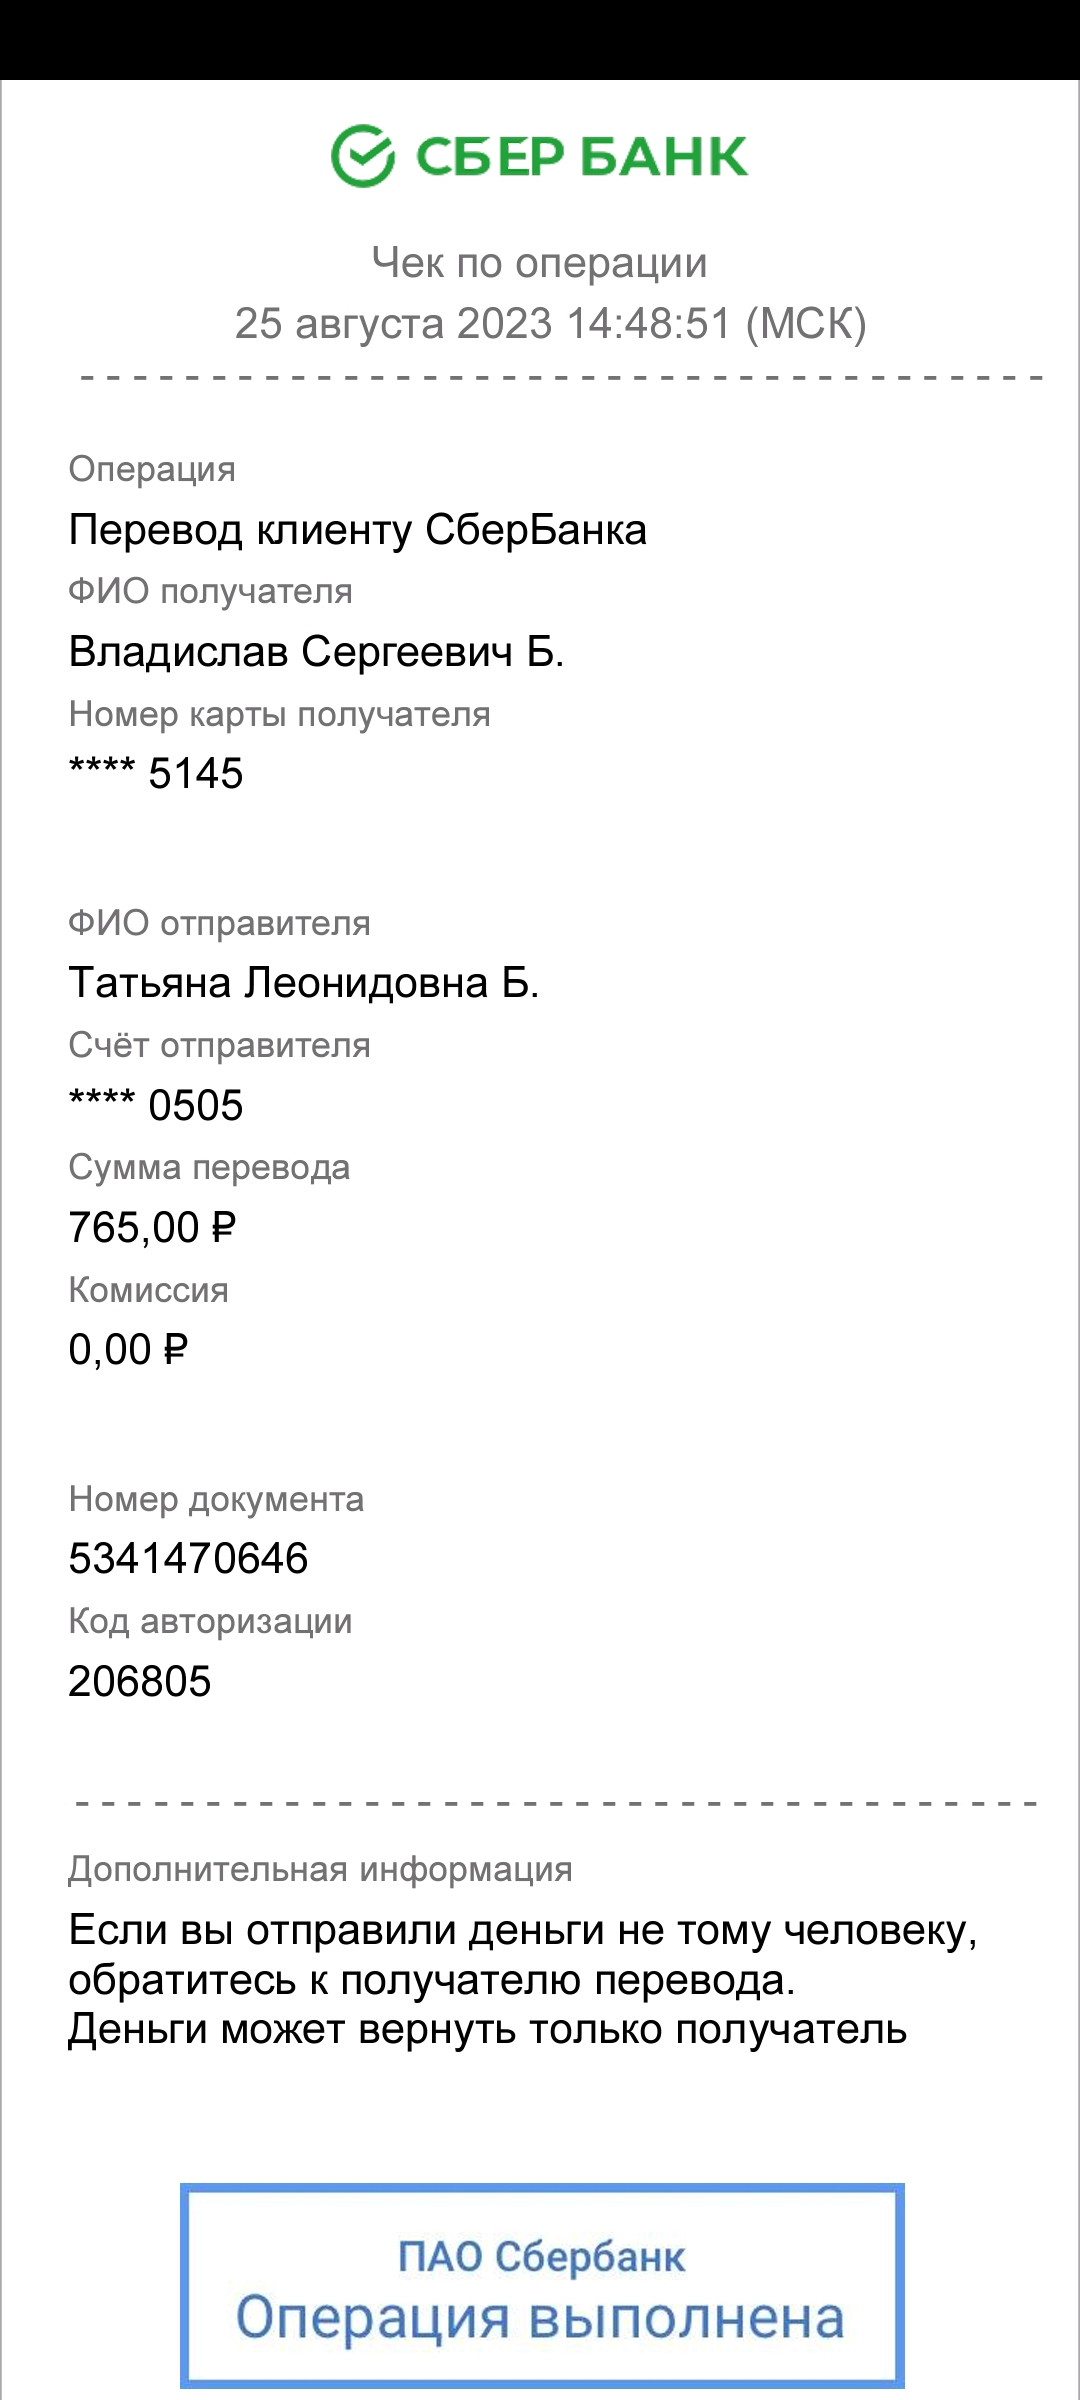Select the Чек по операции heading
The height and width of the screenshot is (2400, 1080).
pos(540,262)
